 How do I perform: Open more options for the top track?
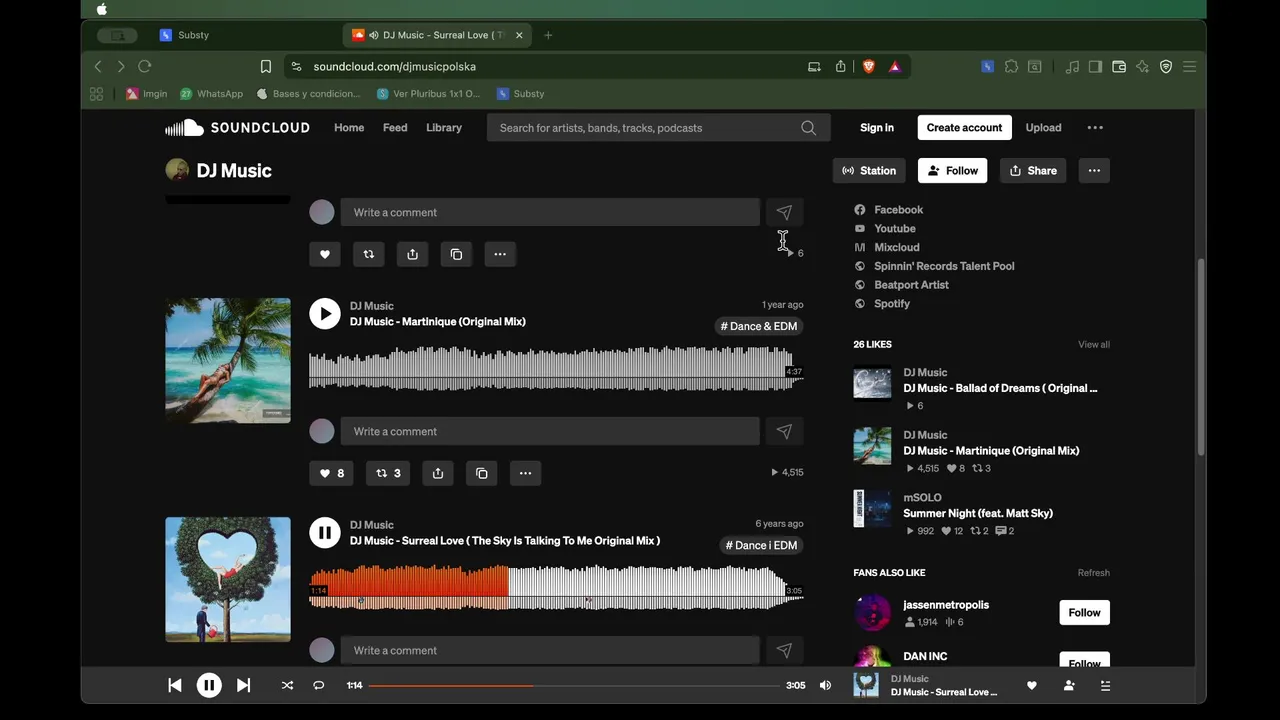[500, 254]
